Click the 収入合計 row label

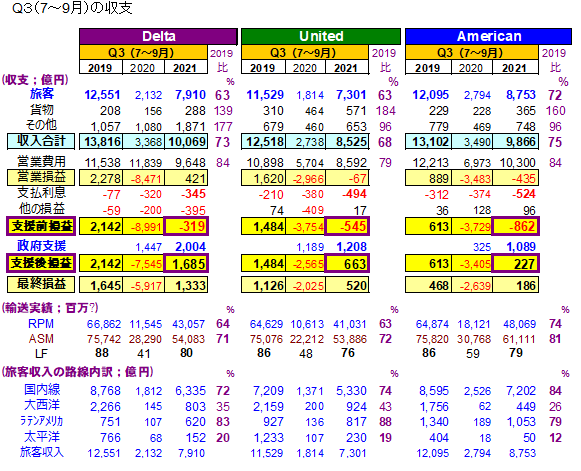(x=41, y=141)
